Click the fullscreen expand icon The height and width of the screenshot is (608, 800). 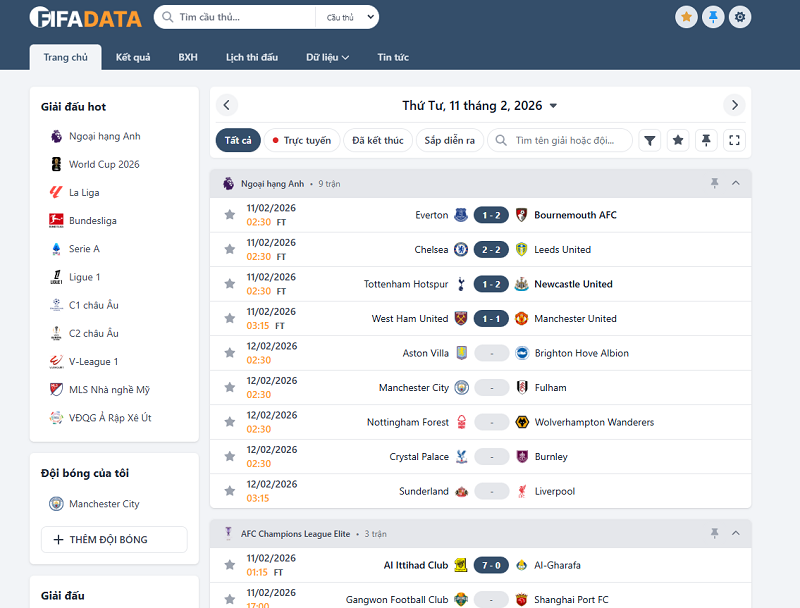click(x=735, y=141)
